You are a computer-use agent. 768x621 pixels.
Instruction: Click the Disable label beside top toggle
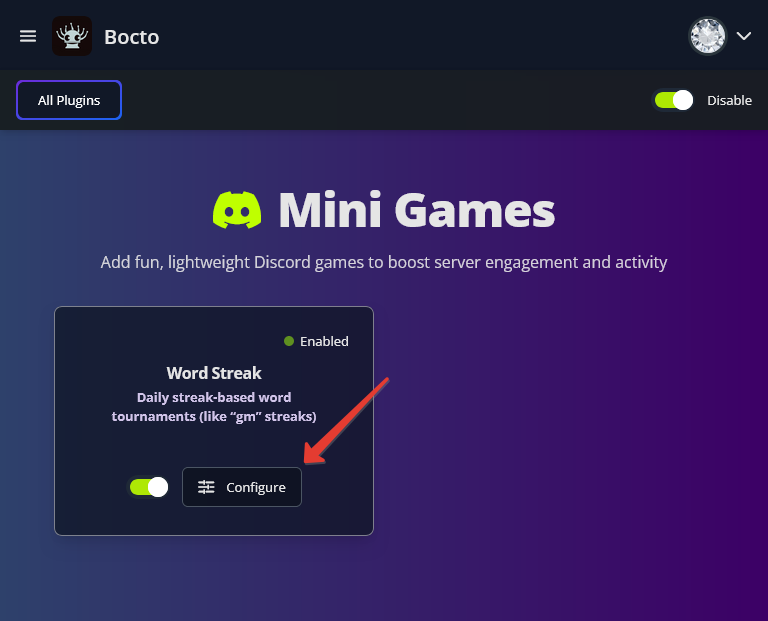(x=729, y=100)
